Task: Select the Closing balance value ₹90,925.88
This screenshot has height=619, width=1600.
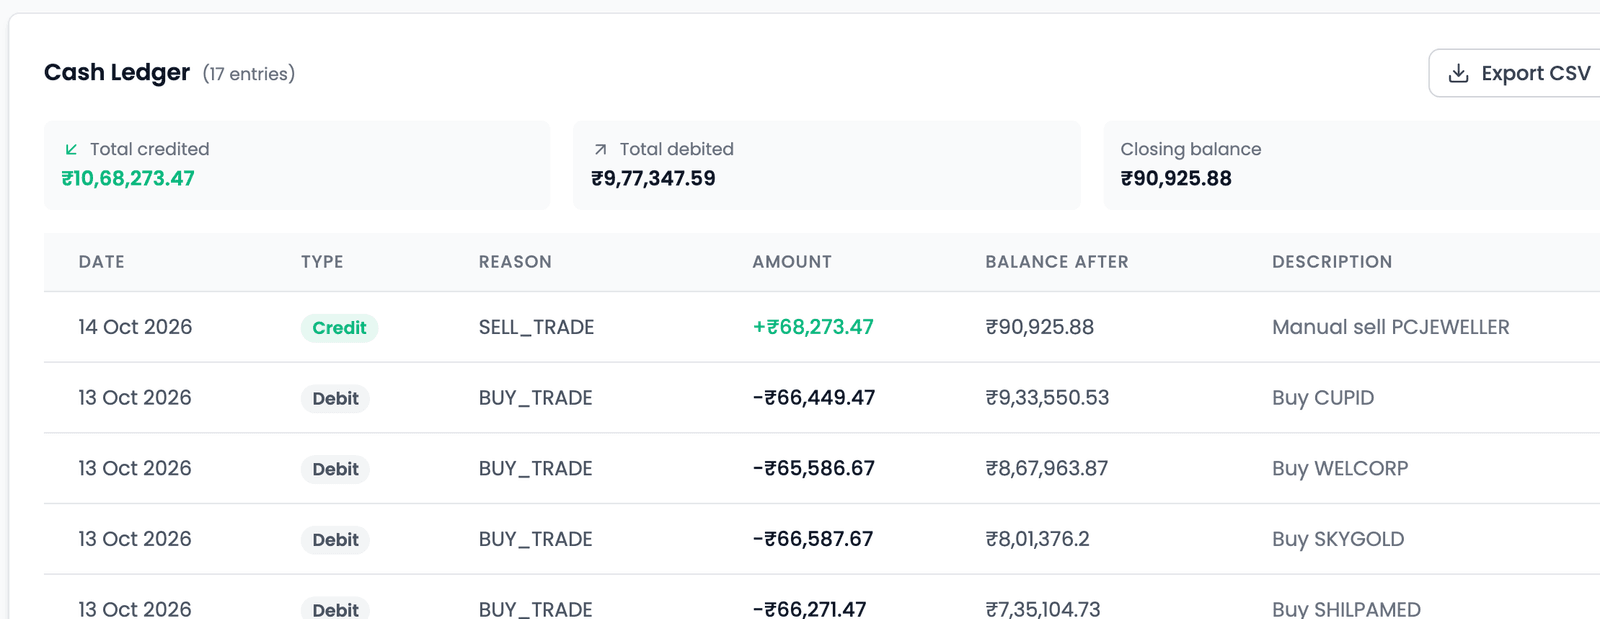Action: (x=1176, y=178)
